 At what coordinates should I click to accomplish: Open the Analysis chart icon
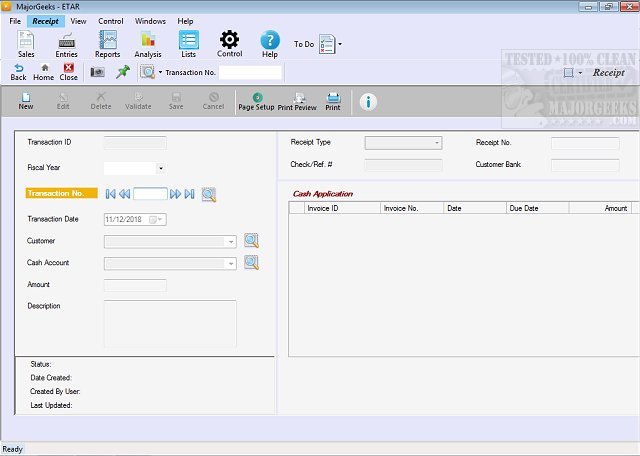pos(148,42)
